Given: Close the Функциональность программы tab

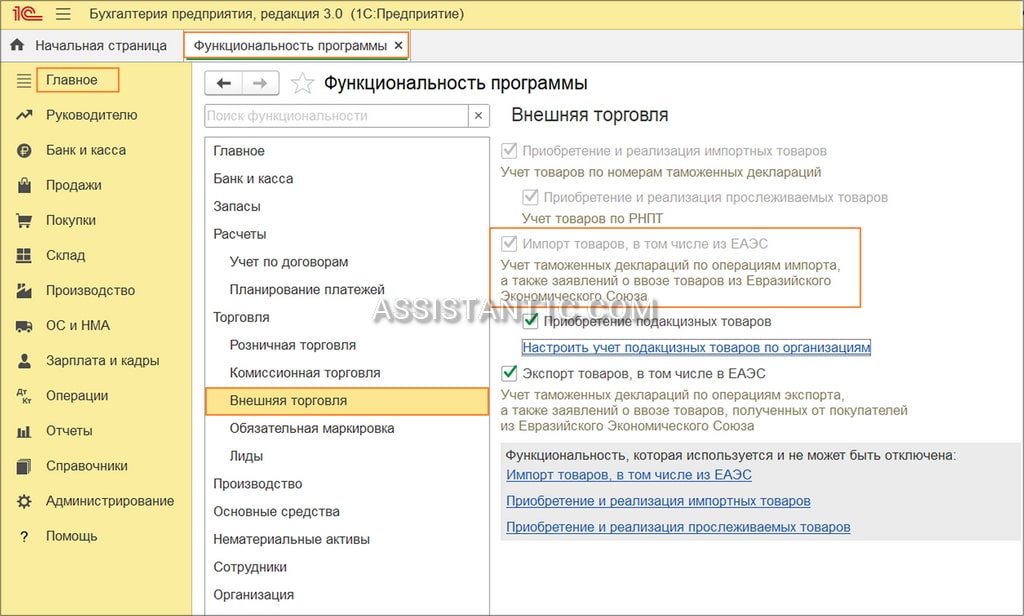Looking at the screenshot, I should click(x=398, y=46).
